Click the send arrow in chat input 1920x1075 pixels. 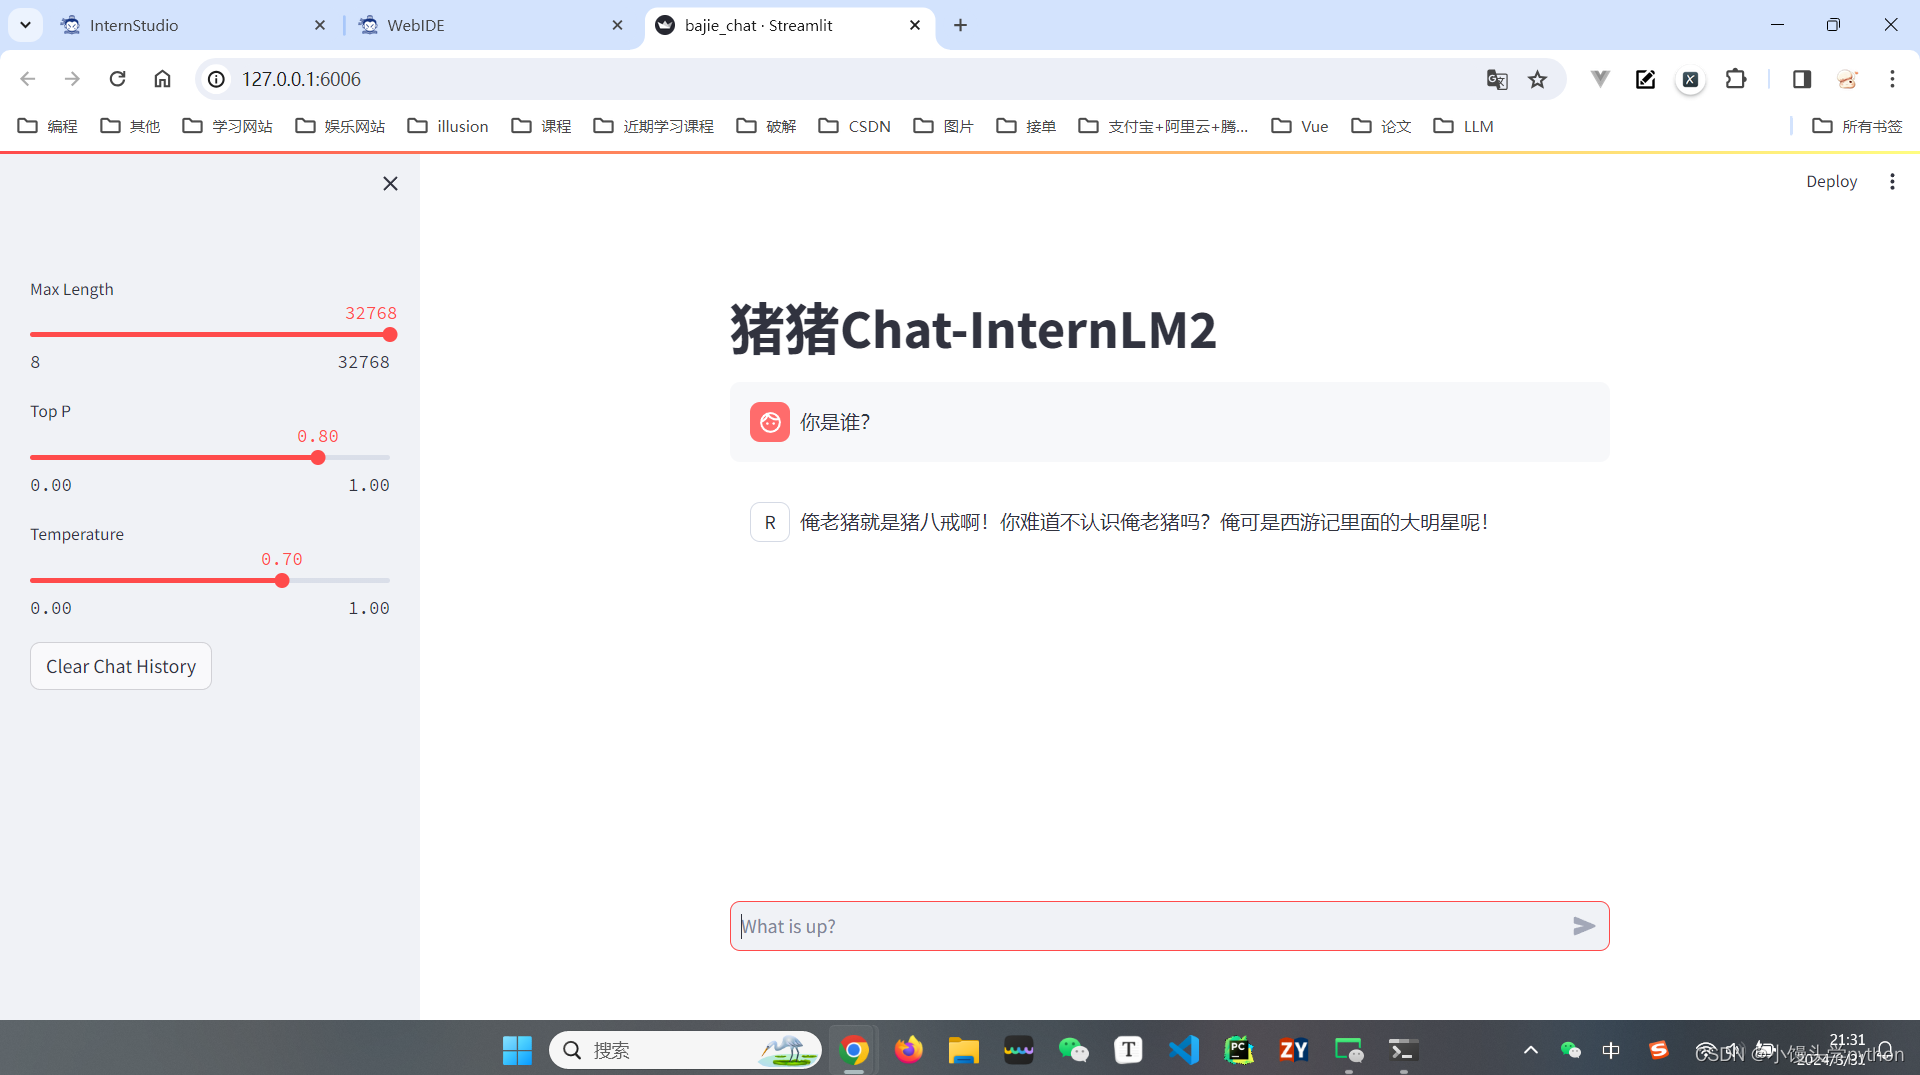[x=1583, y=926]
